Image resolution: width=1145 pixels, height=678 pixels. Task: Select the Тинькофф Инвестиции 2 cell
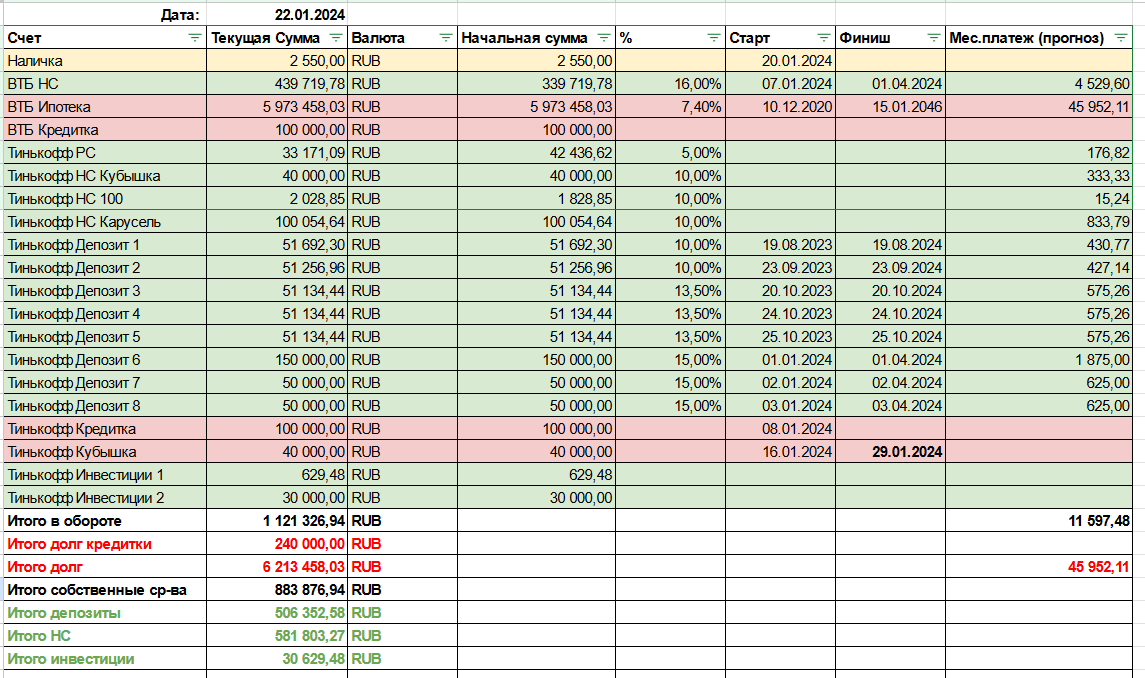pos(105,498)
